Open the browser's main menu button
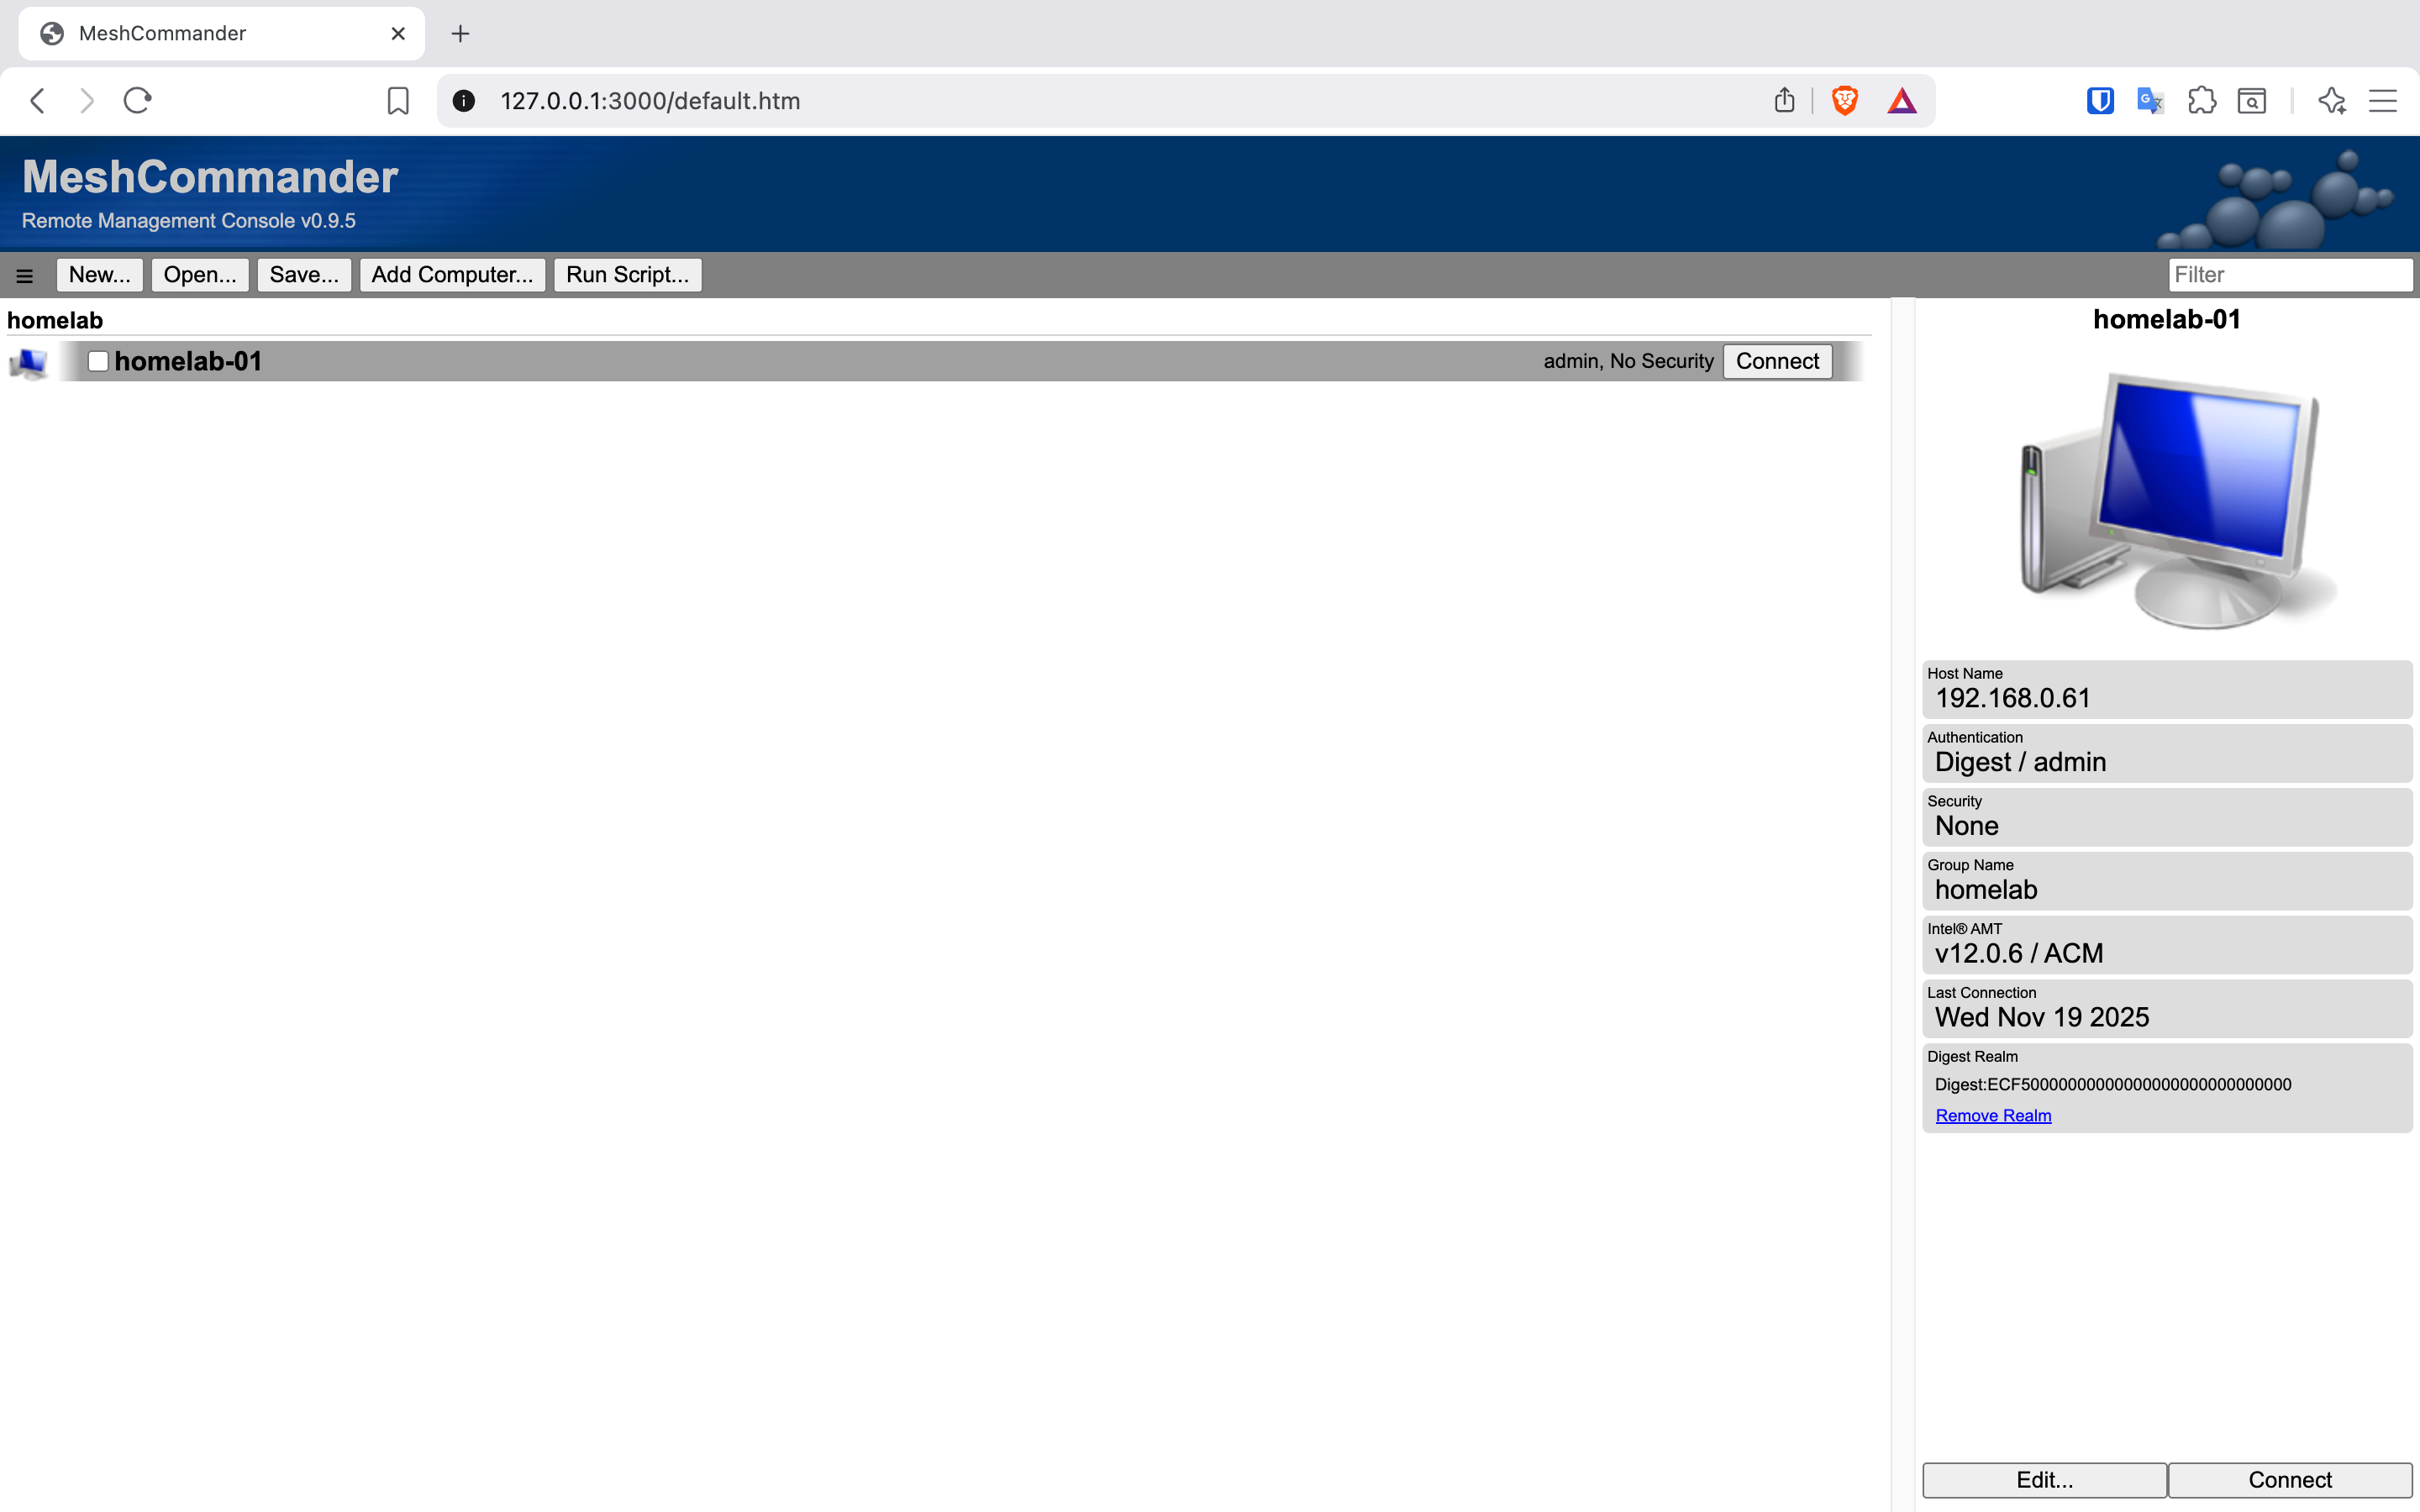 tap(2382, 101)
